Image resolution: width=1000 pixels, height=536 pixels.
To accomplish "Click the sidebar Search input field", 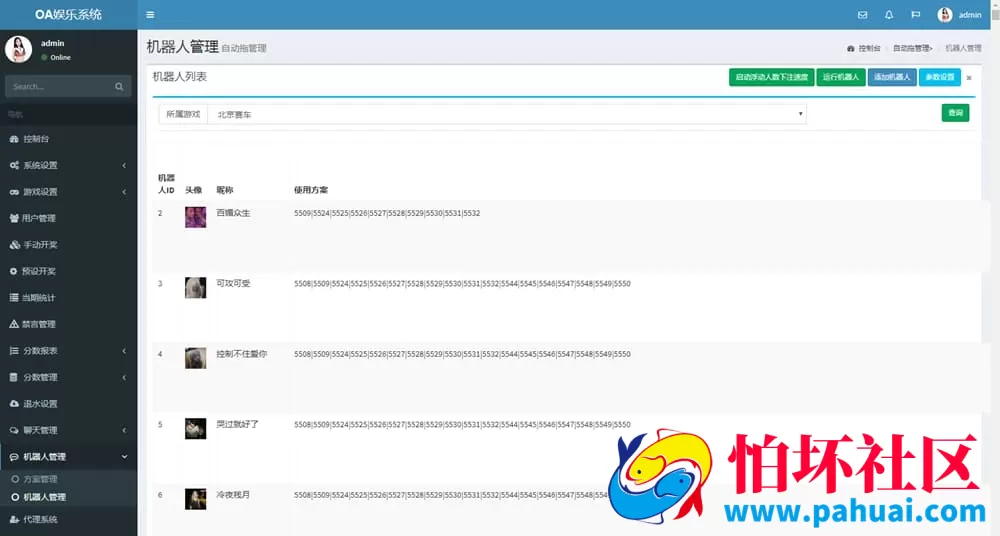I will coord(60,87).
